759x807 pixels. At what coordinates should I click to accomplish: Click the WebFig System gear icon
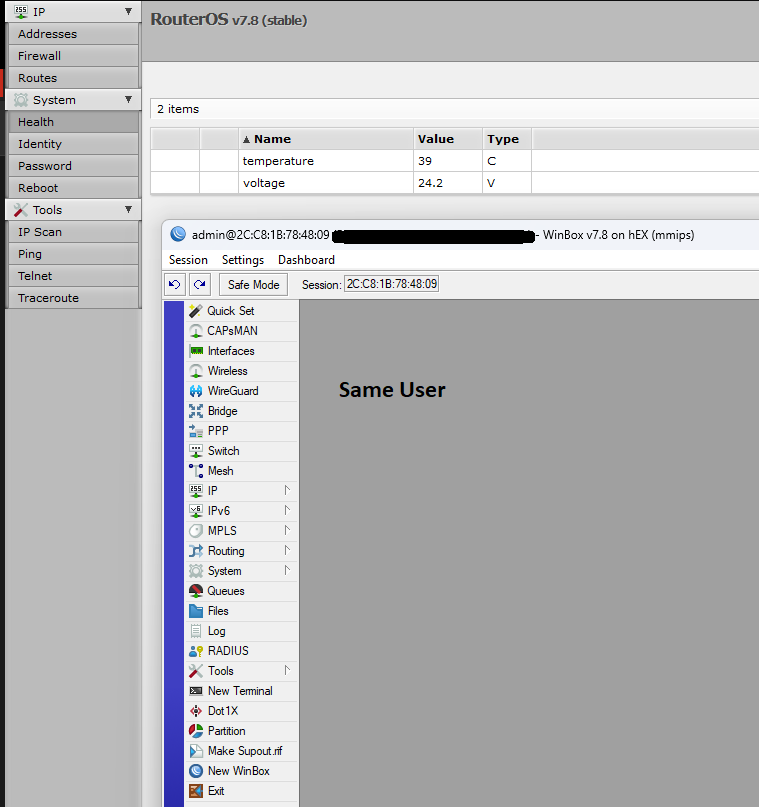21,100
